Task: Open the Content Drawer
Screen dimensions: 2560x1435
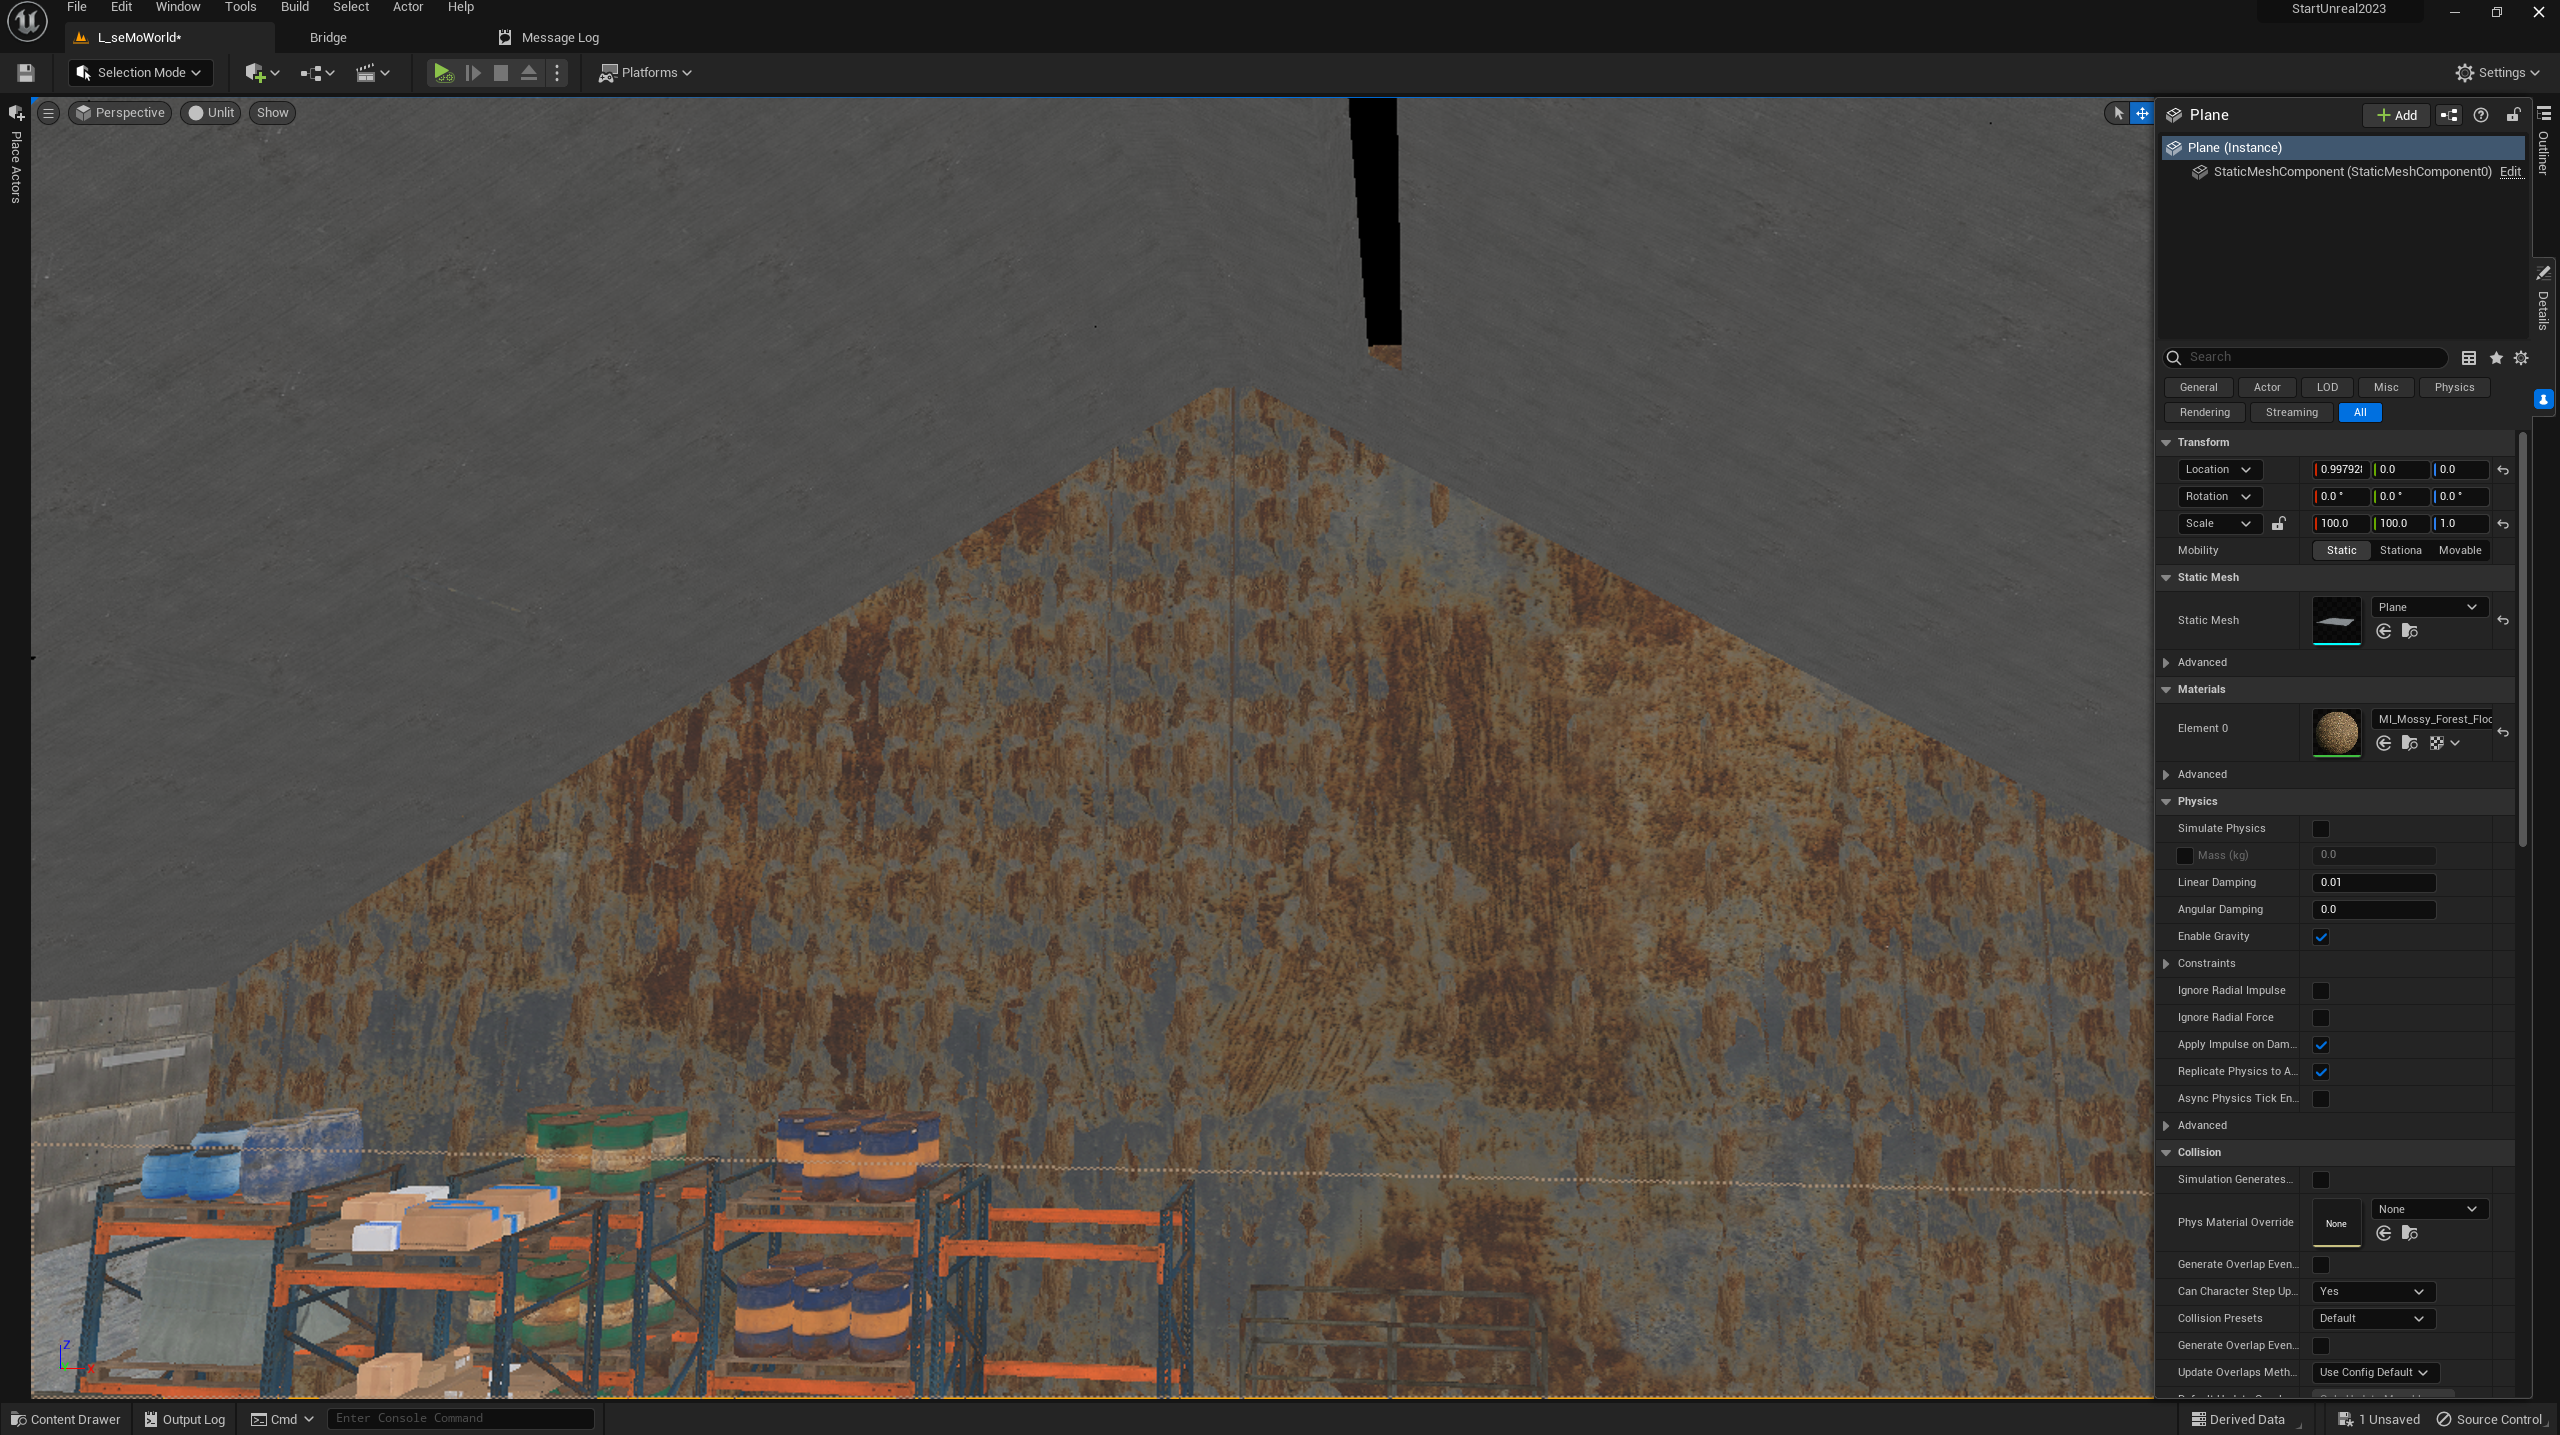Action: tap(66, 1419)
